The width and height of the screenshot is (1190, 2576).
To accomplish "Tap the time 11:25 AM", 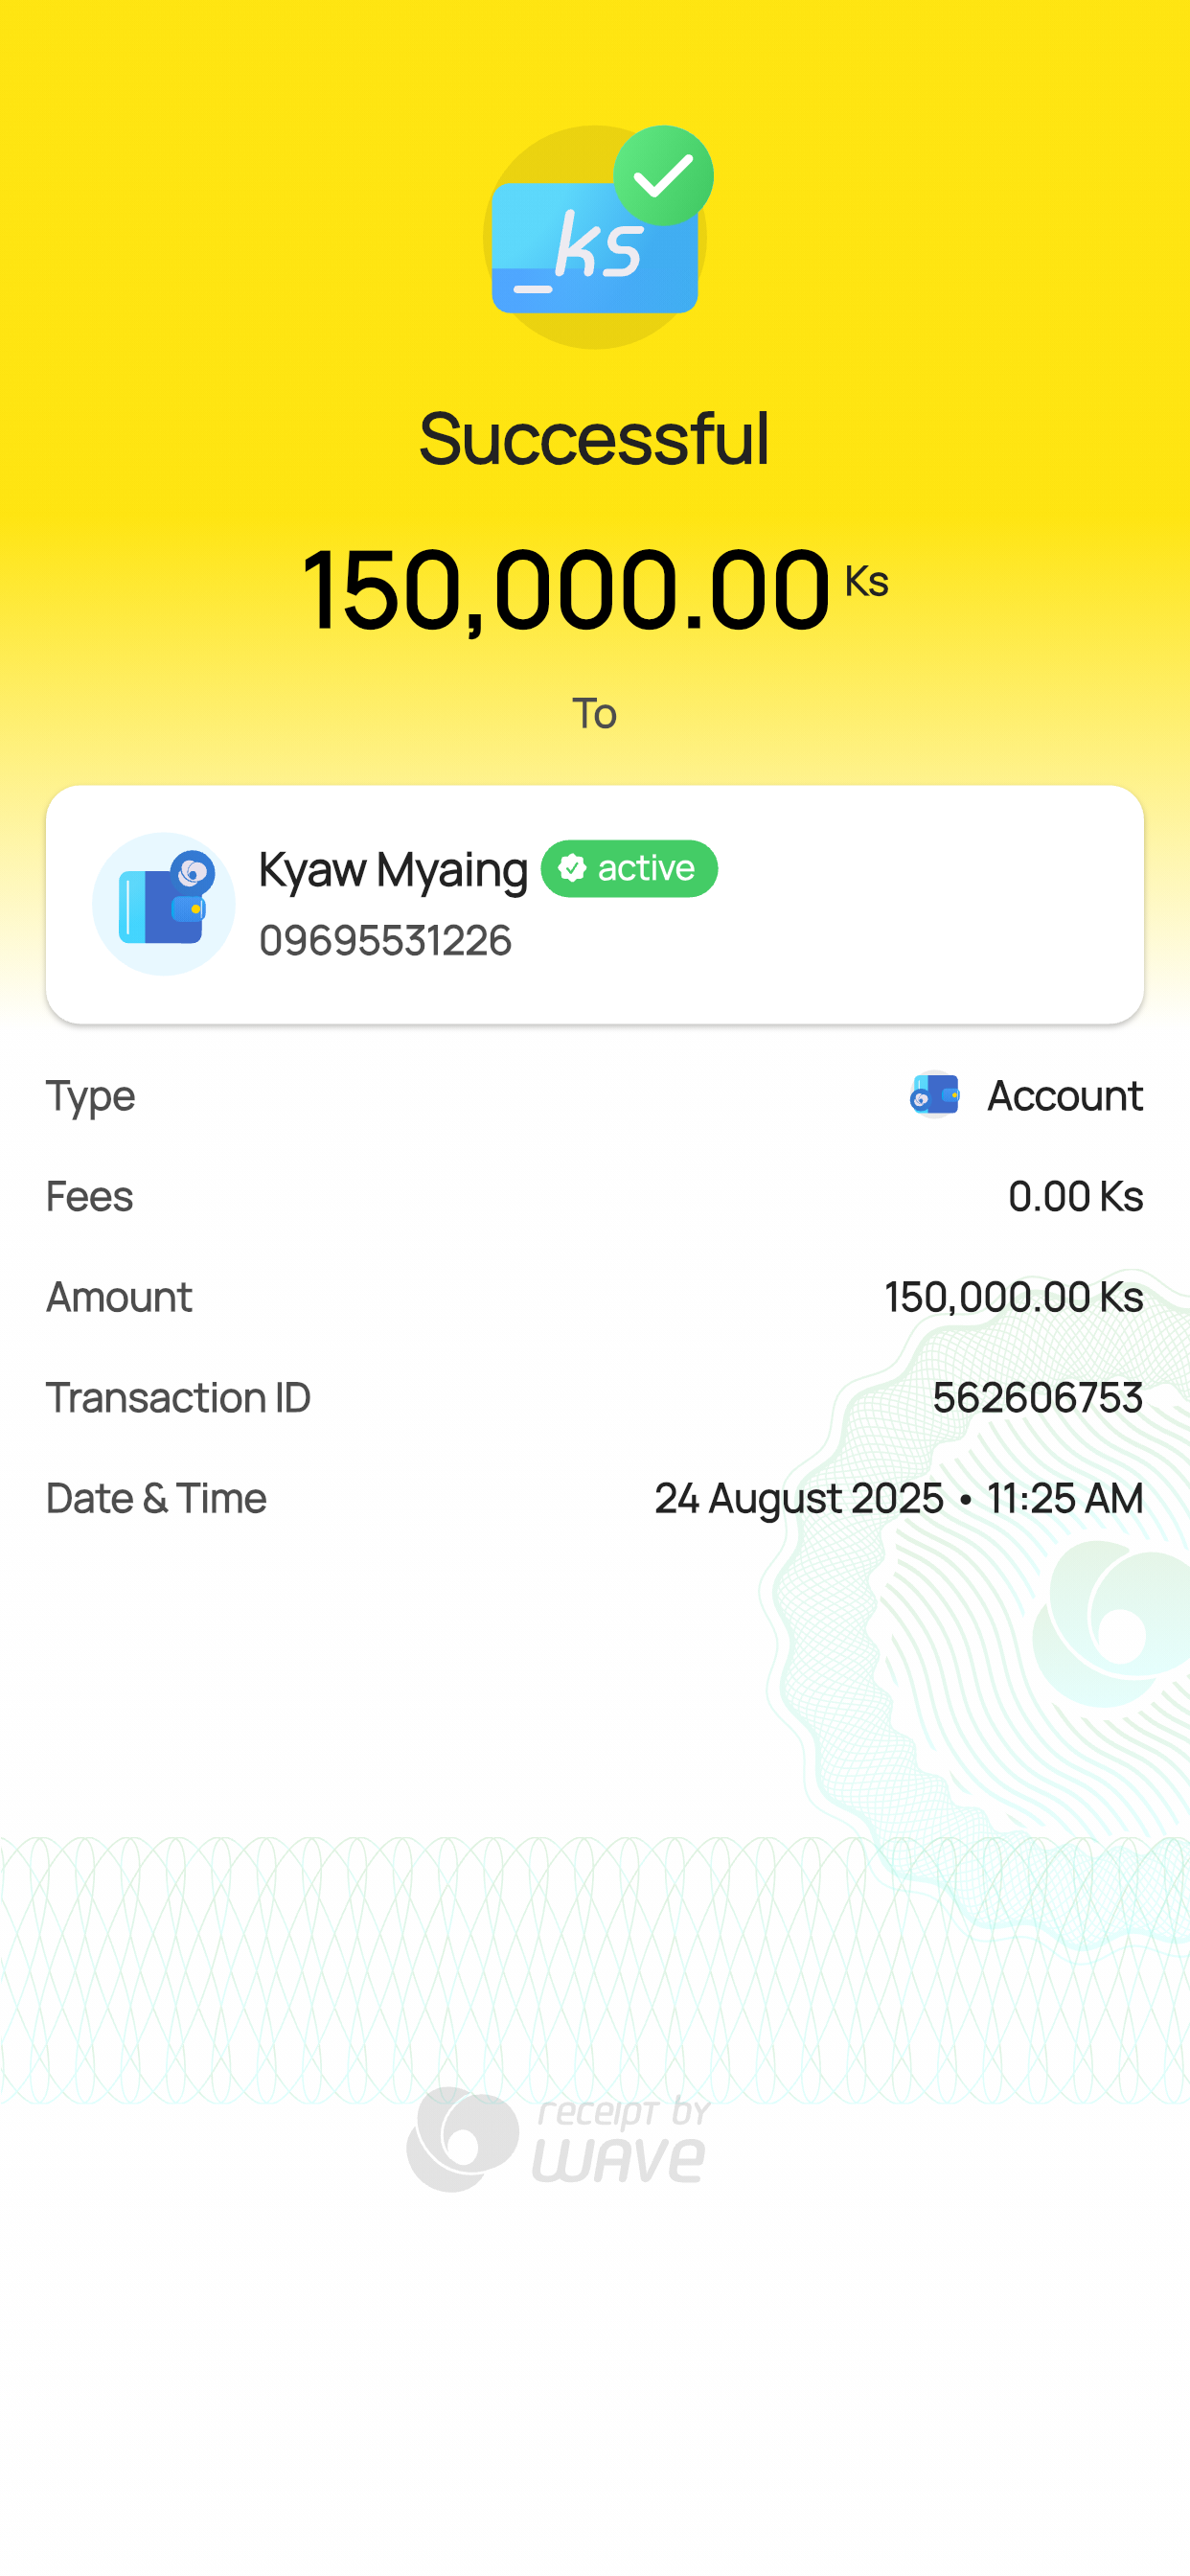I will point(1064,1498).
